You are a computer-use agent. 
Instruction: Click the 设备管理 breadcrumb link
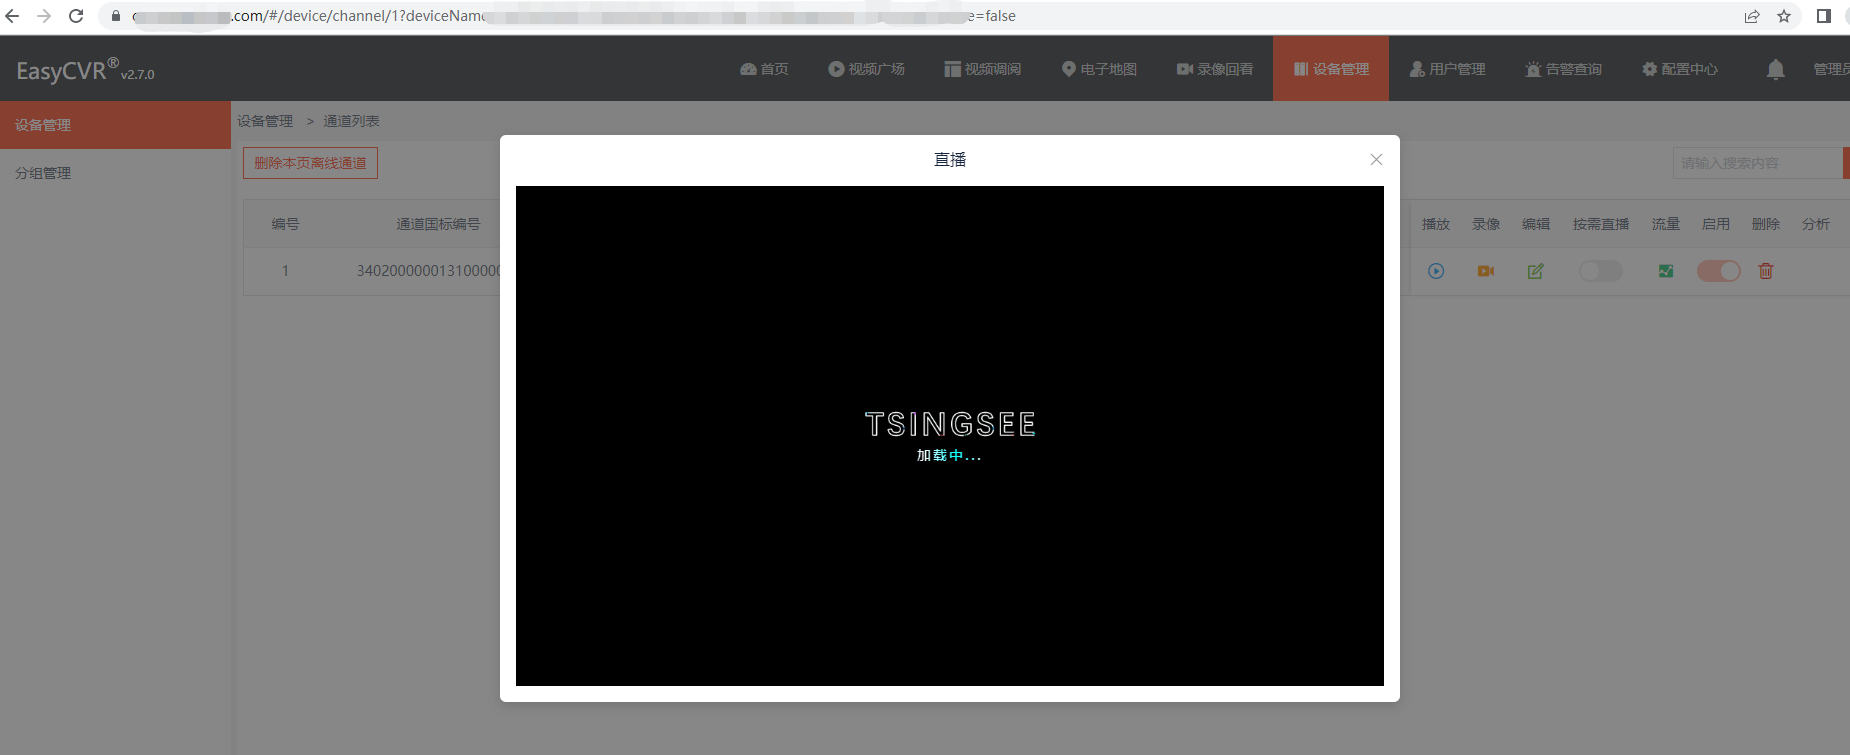click(265, 121)
